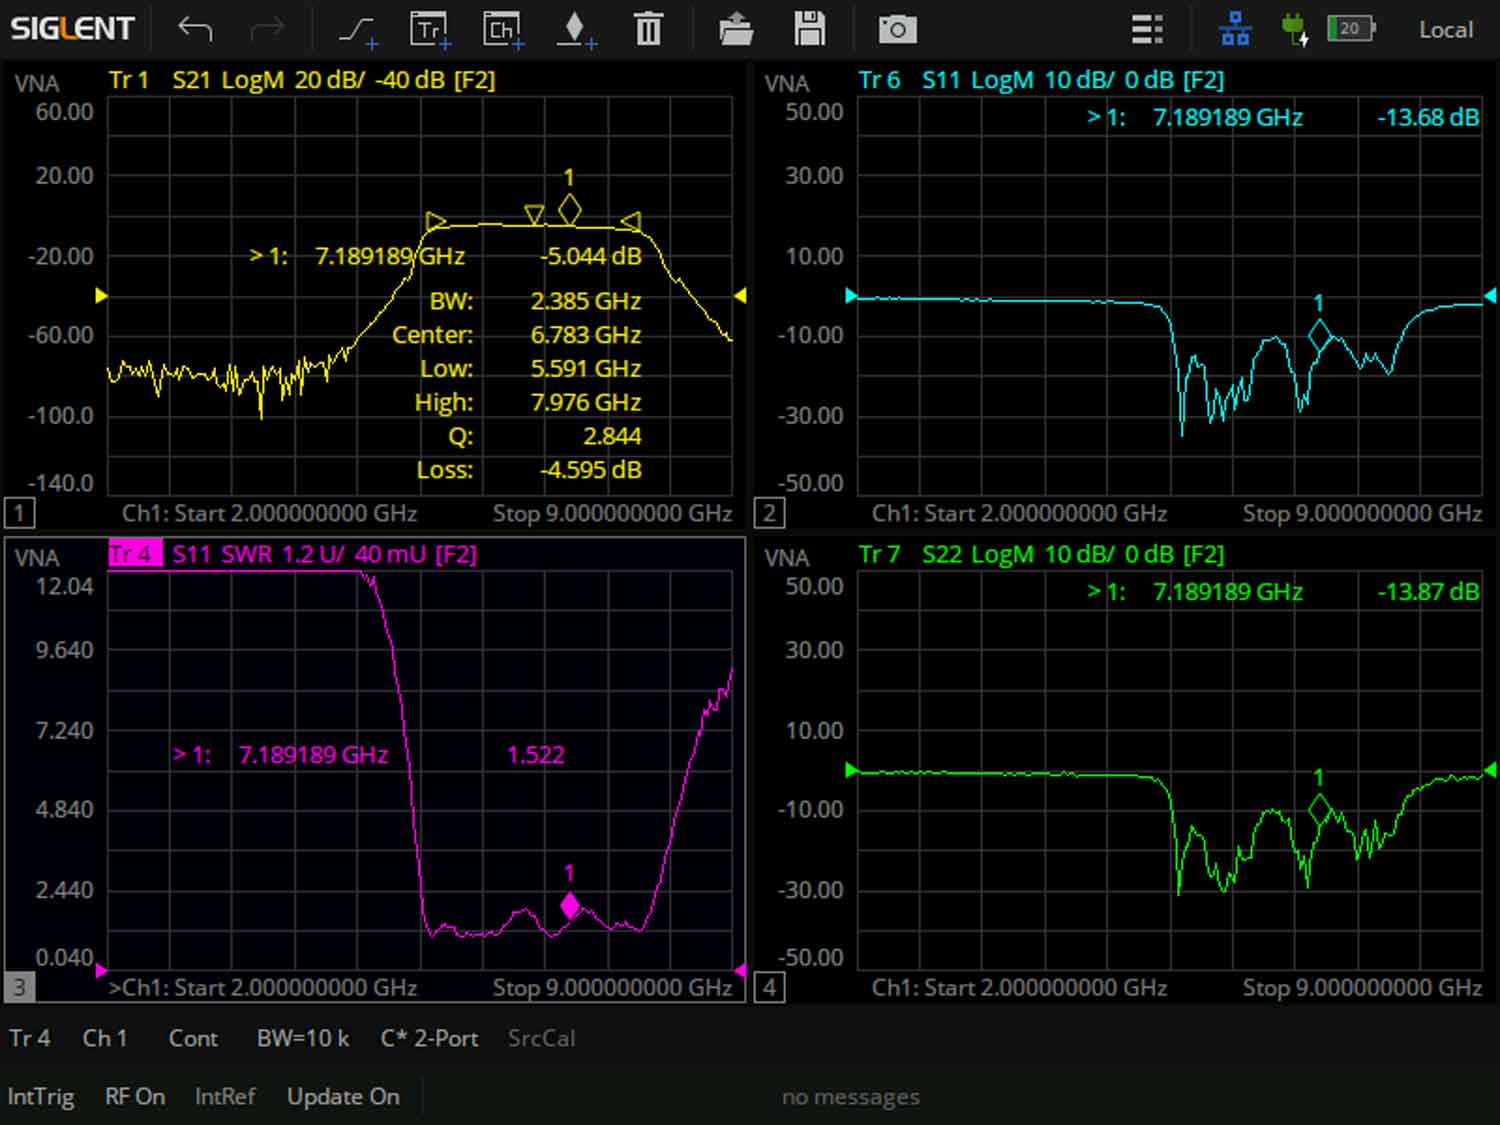Click the trash delete icon
The width and height of the screenshot is (1500, 1125).
pyautogui.click(x=648, y=30)
